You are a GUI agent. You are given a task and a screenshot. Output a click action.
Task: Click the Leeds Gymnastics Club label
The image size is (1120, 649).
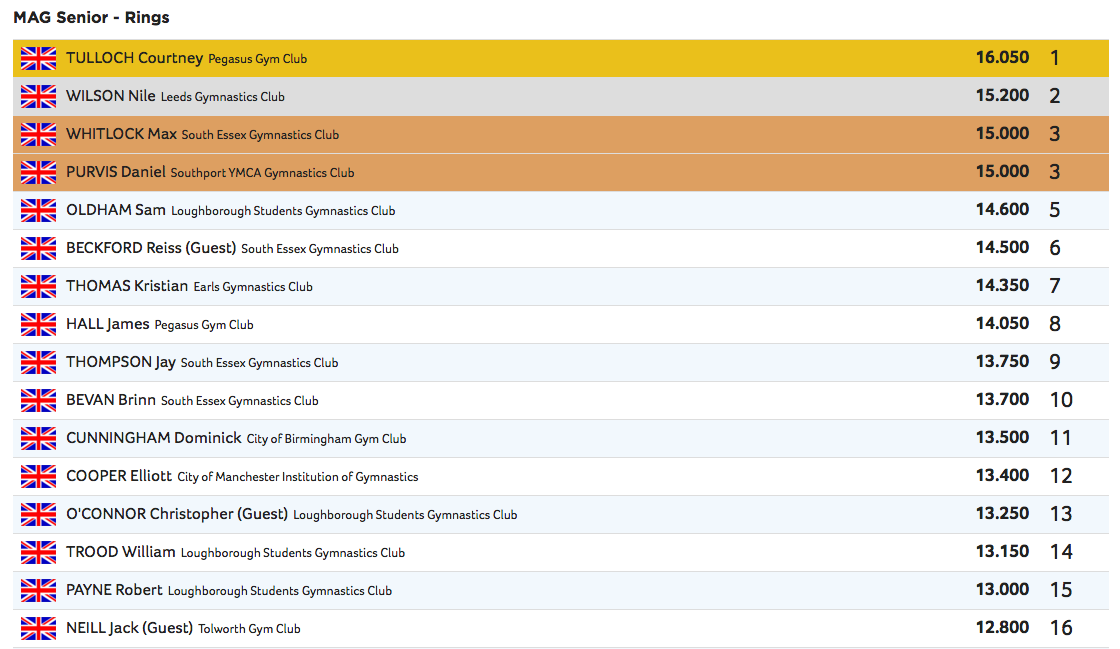pyautogui.click(x=222, y=97)
